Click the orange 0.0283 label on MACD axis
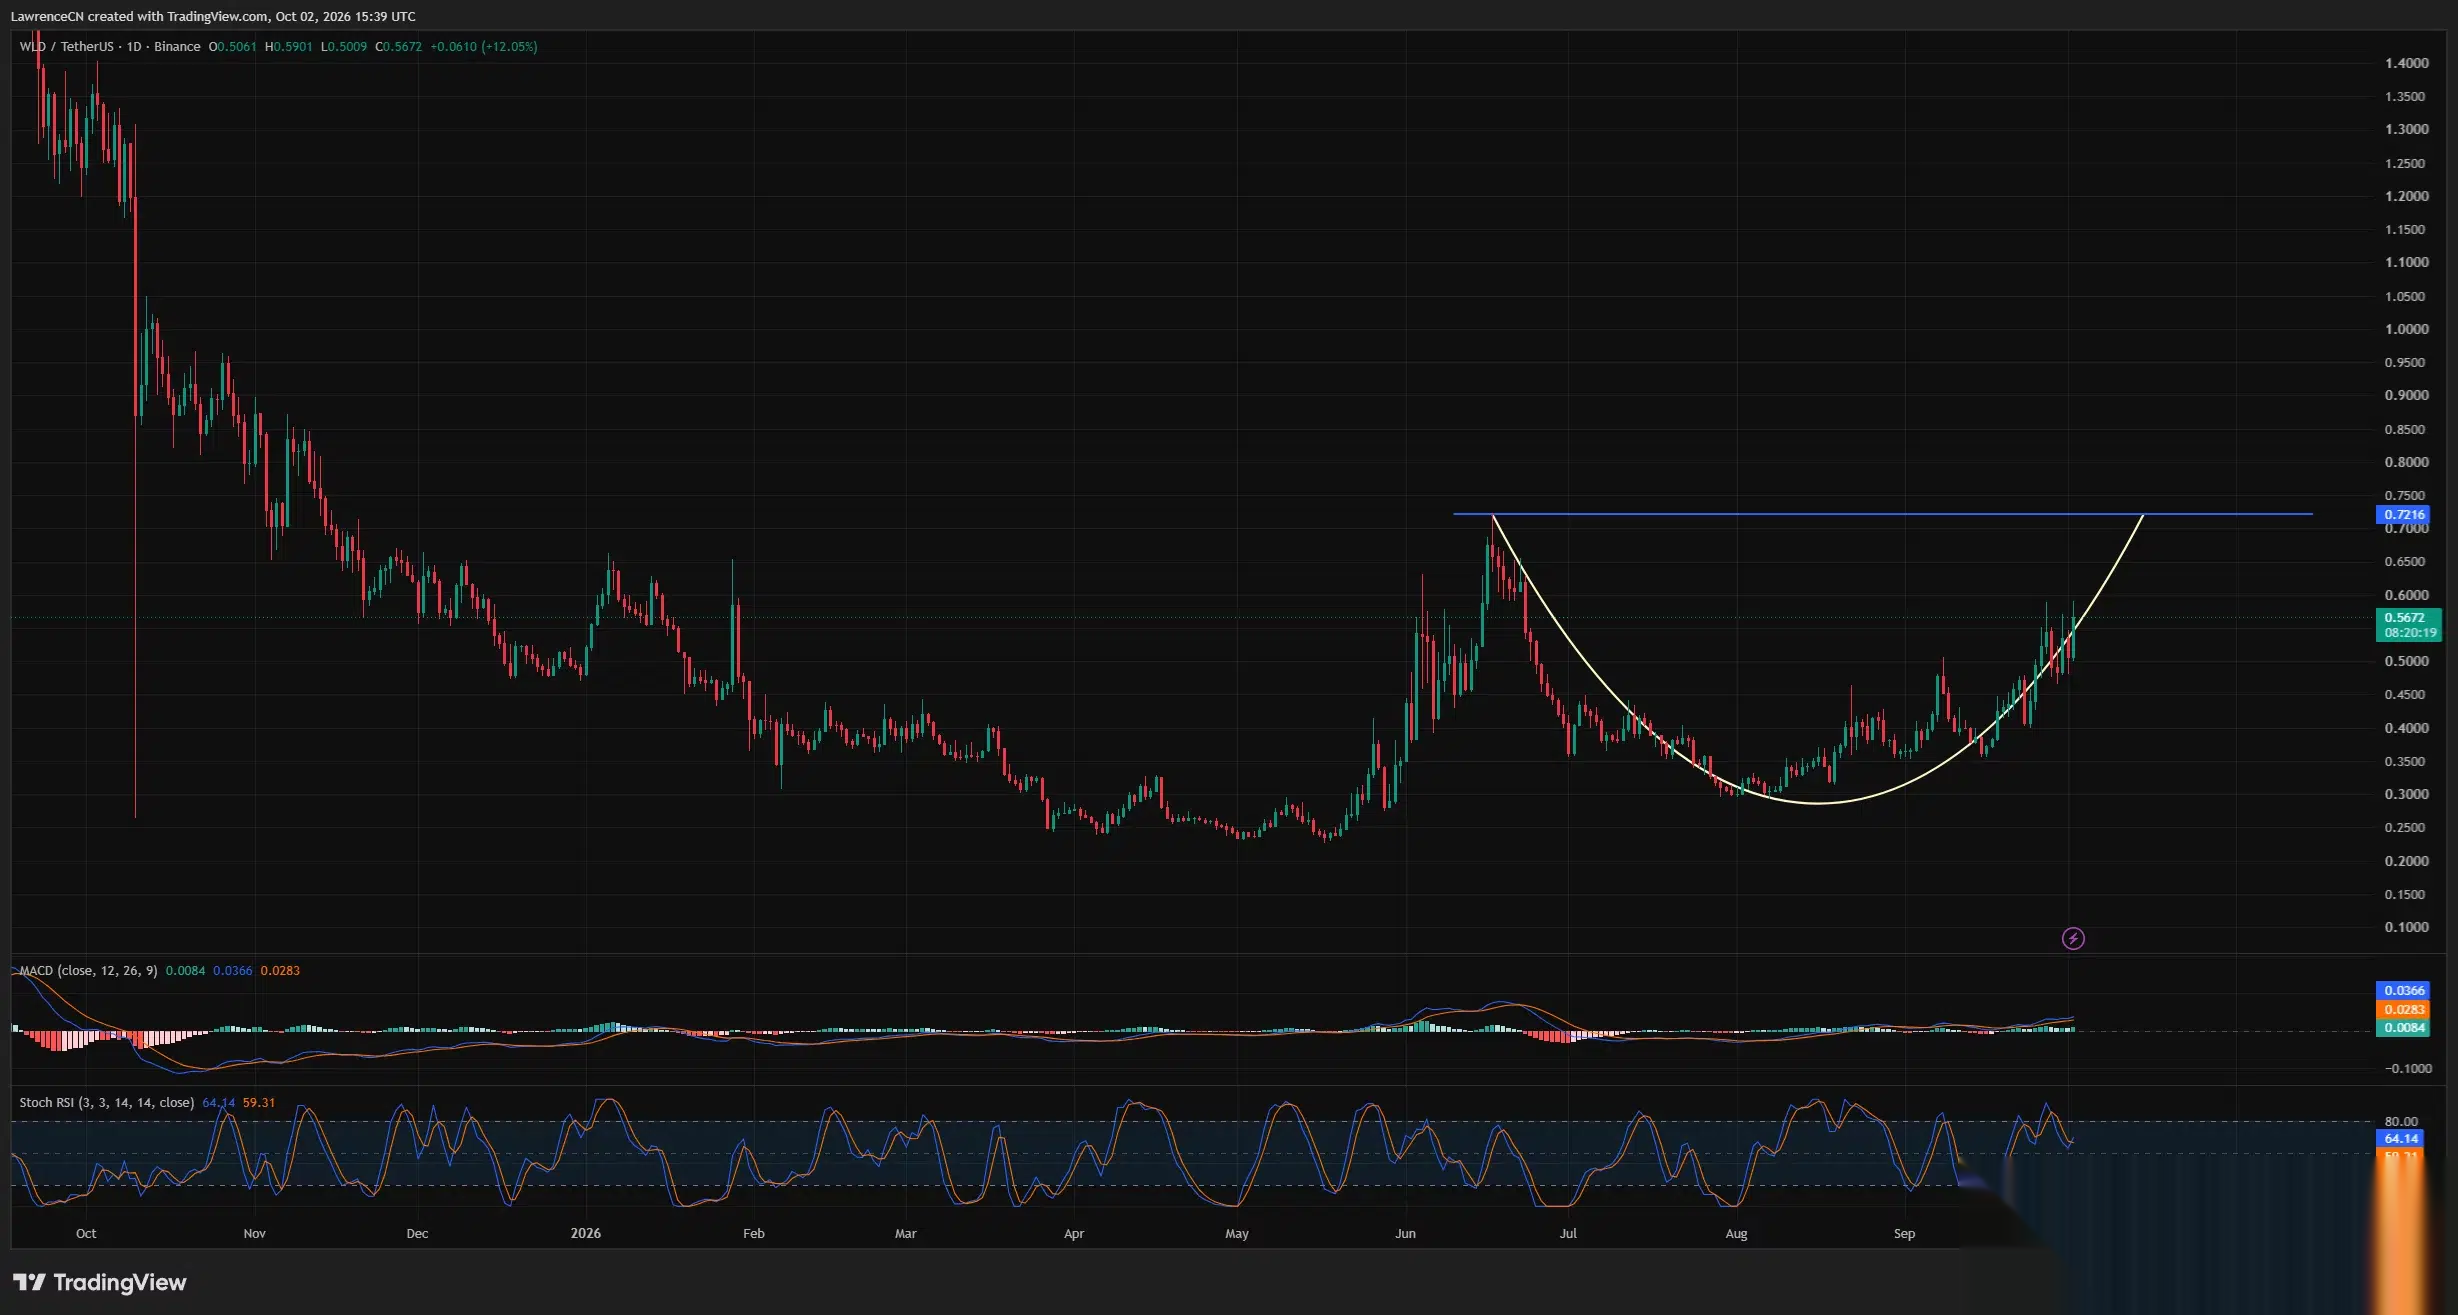The image size is (2458, 1315). (x=2401, y=1009)
